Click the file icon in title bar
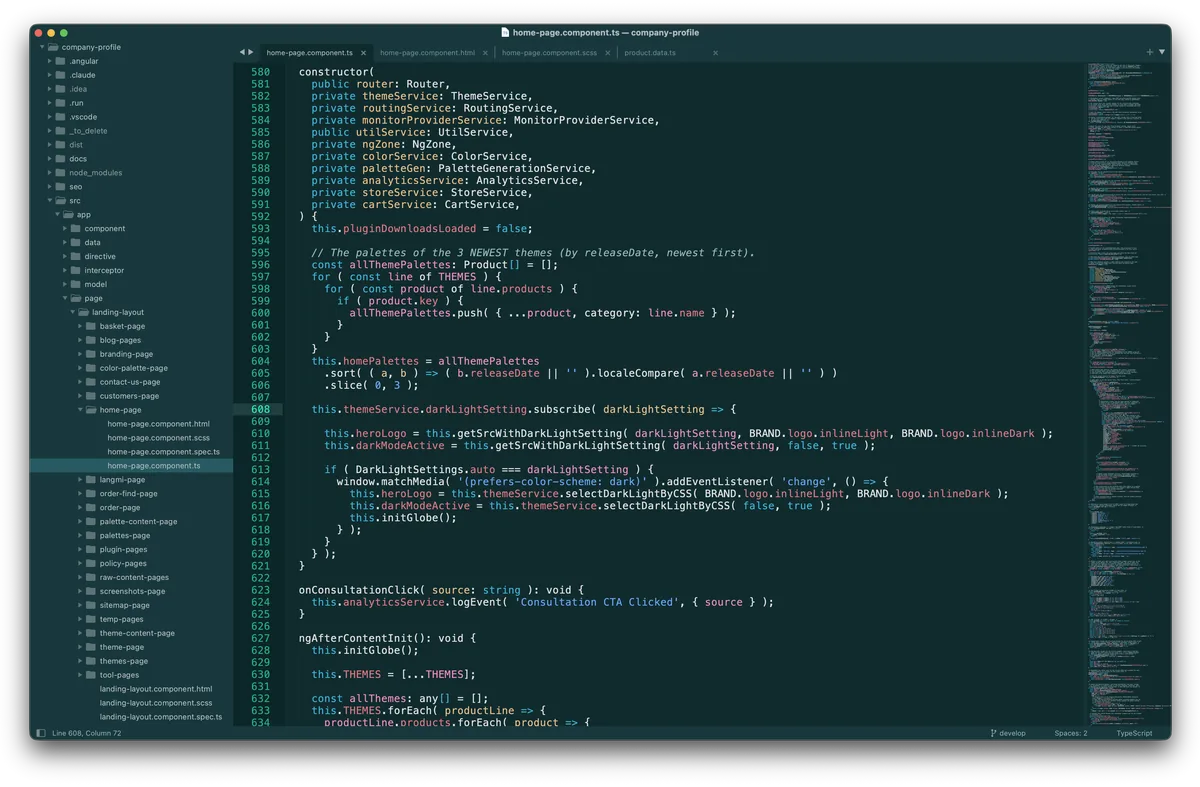The height and width of the screenshot is (787, 1200). click(505, 33)
